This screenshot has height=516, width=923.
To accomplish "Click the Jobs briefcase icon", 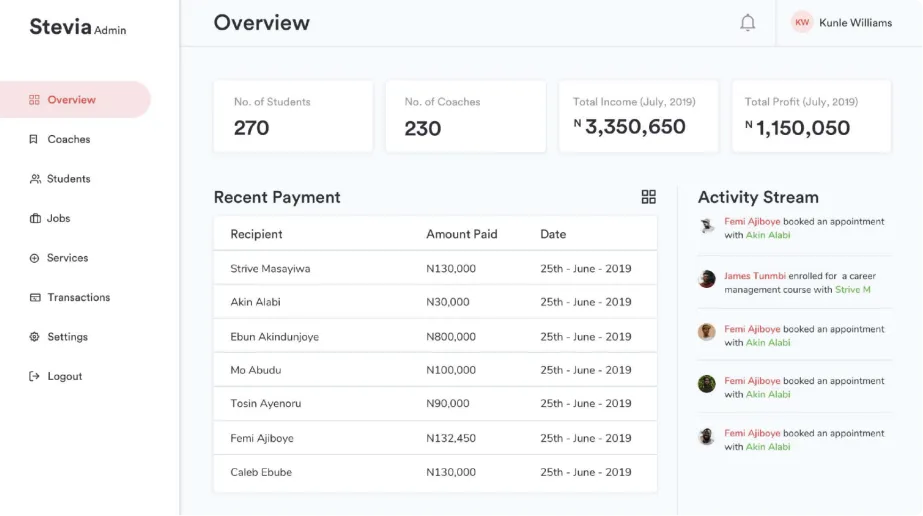I will (x=34, y=218).
